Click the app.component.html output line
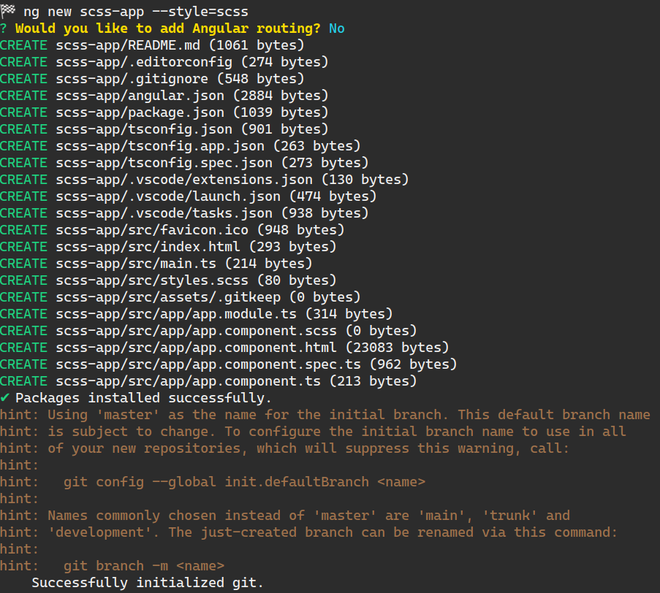 (252, 347)
